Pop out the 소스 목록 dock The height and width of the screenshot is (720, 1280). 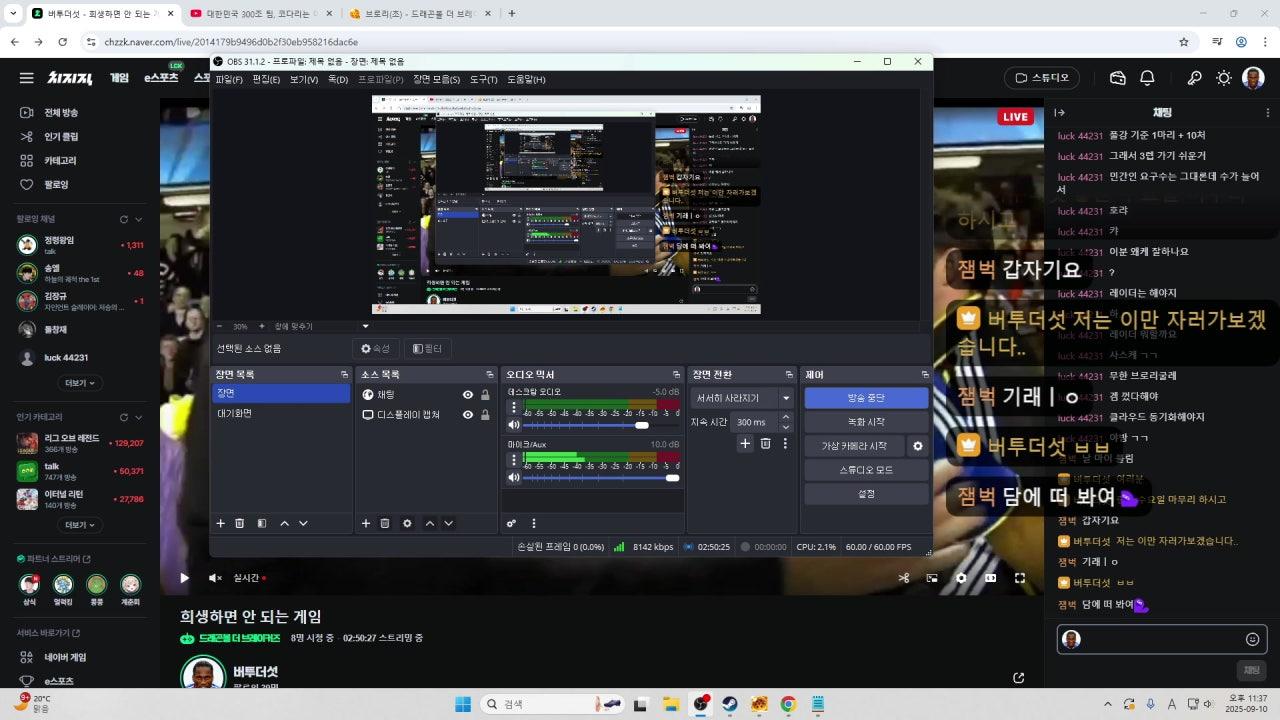(491, 375)
